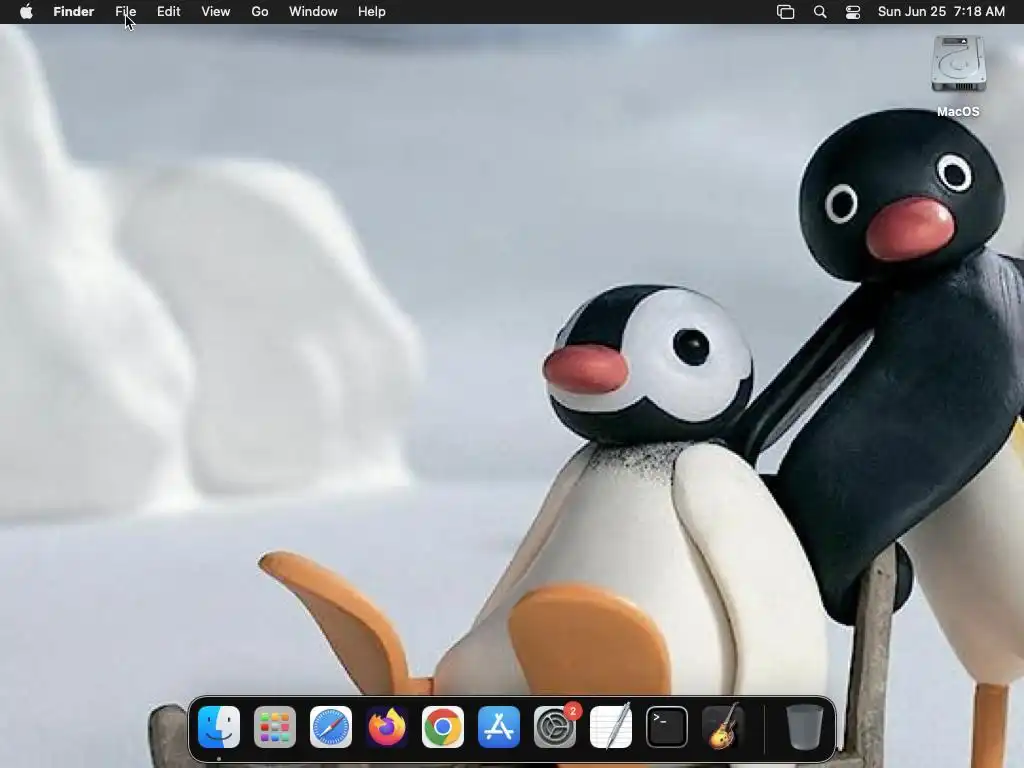Screen dimensions: 1024x768
Task: Open the View menu
Action: pyautogui.click(x=216, y=12)
